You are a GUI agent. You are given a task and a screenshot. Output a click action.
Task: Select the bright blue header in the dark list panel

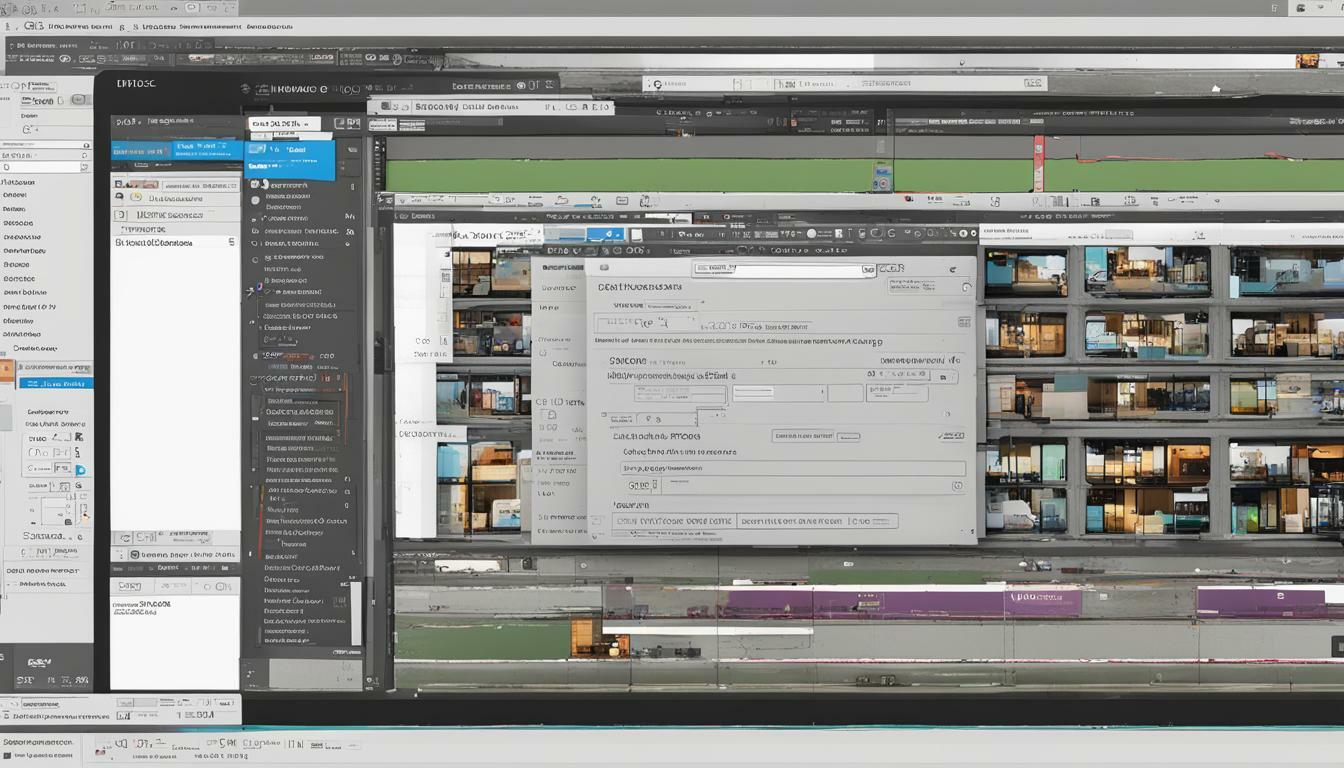click(290, 160)
